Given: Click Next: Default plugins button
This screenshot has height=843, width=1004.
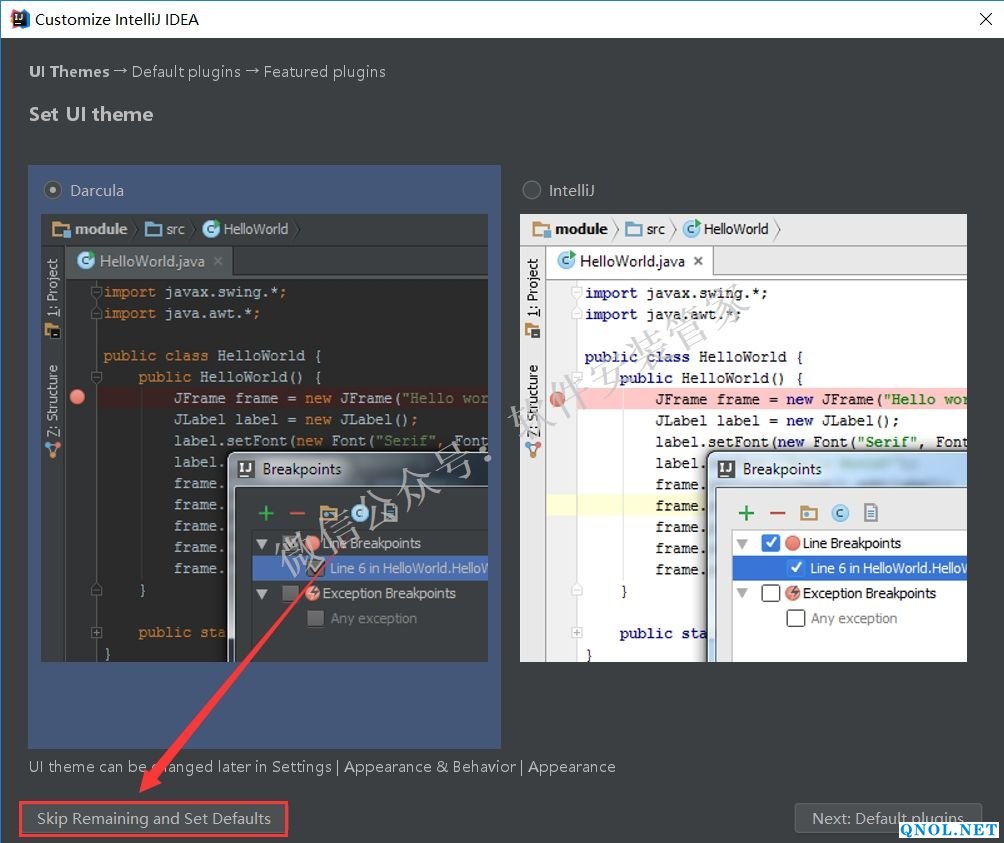Looking at the screenshot, I should (x=887, y=818).
